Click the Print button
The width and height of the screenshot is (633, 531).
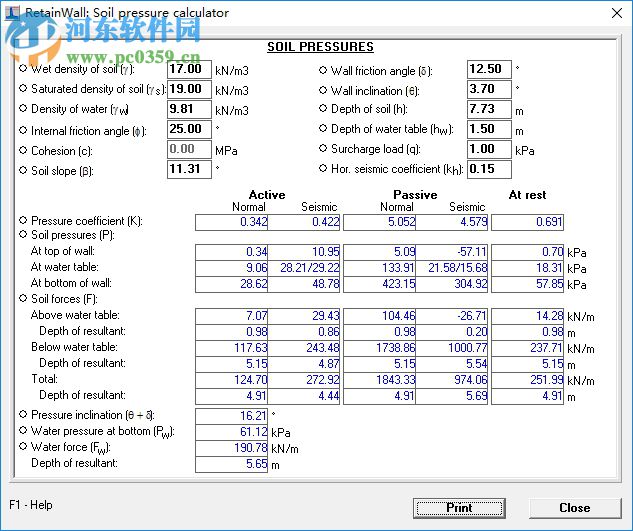(459, 508)
